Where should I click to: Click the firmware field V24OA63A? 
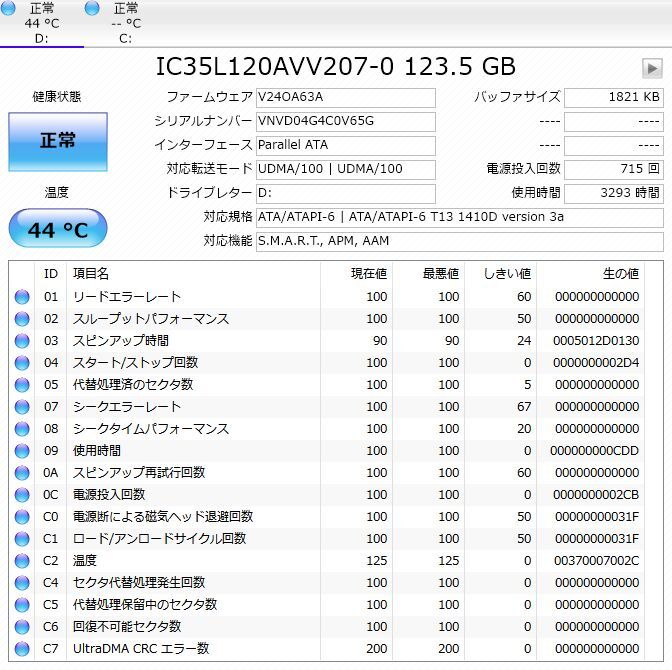tap(345, 98)
